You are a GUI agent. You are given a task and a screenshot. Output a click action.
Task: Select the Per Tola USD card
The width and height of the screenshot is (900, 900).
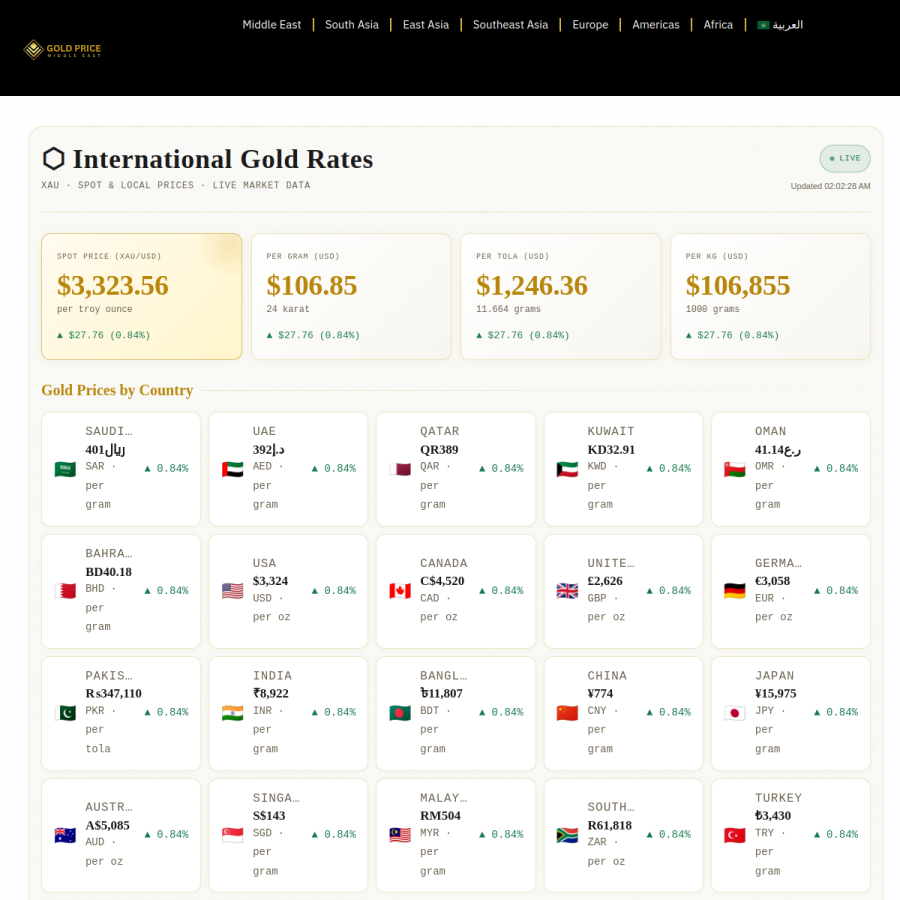click(x=561, y=296)
